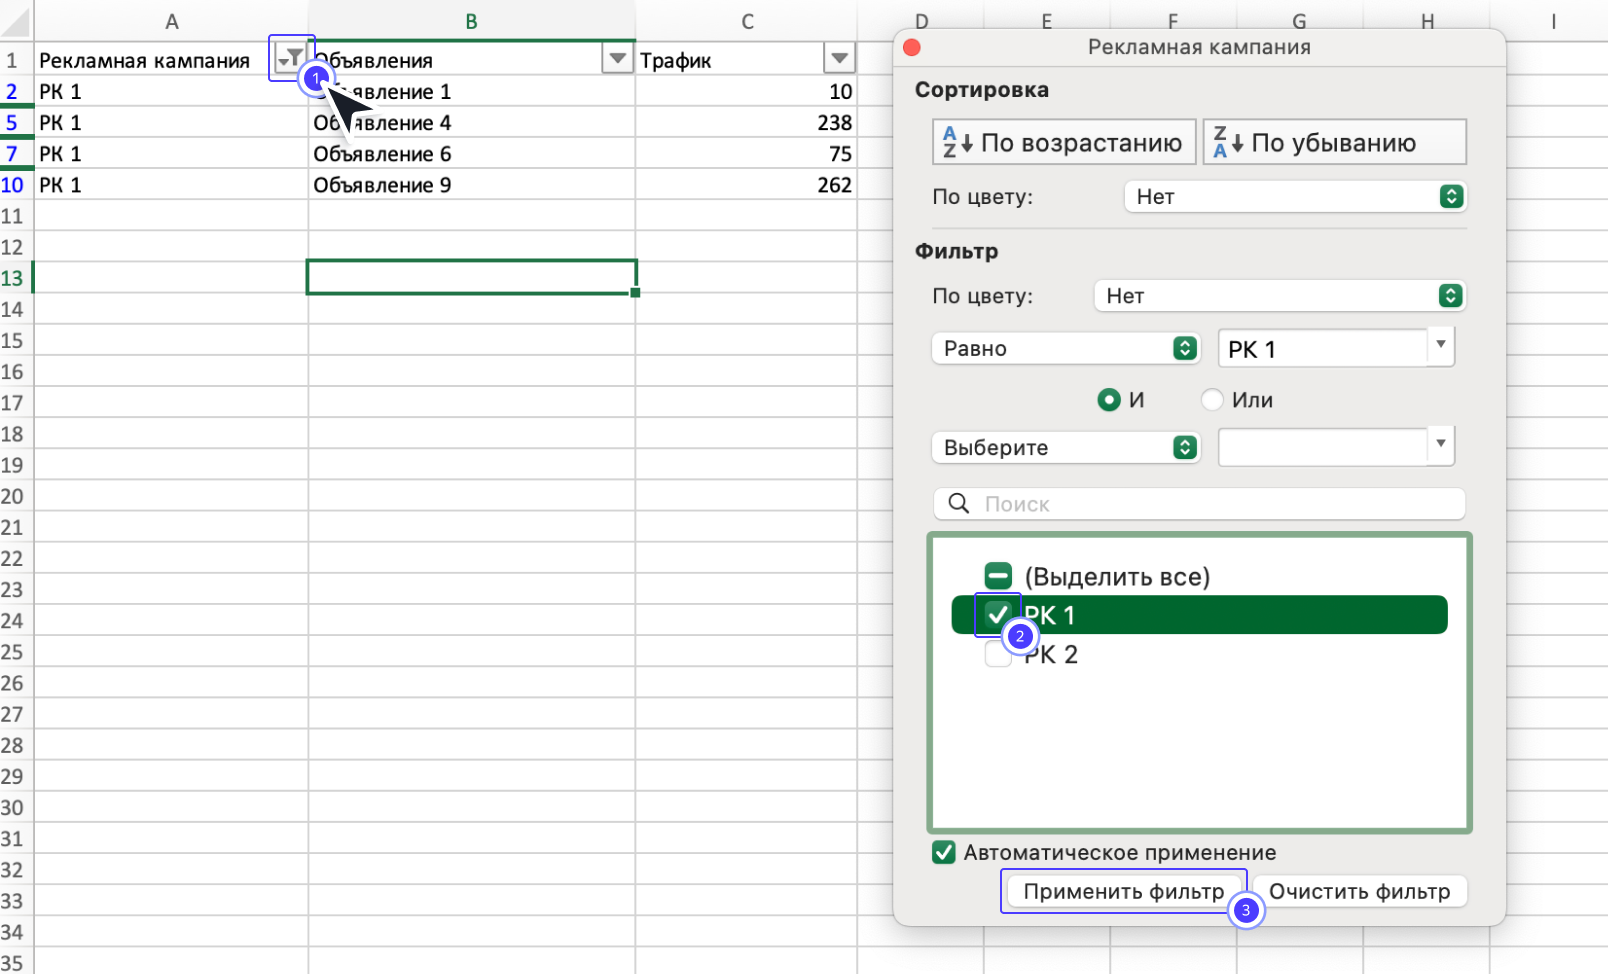Expand the empty value combo box beside Выберите
This screenshot has width=1608, height=974.
pos(1440,445)
